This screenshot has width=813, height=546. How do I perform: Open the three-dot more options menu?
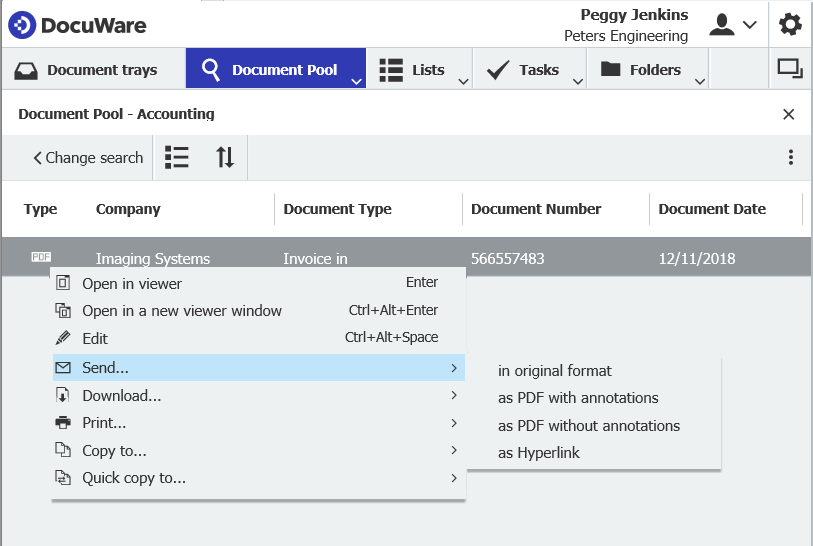point(790,158)
